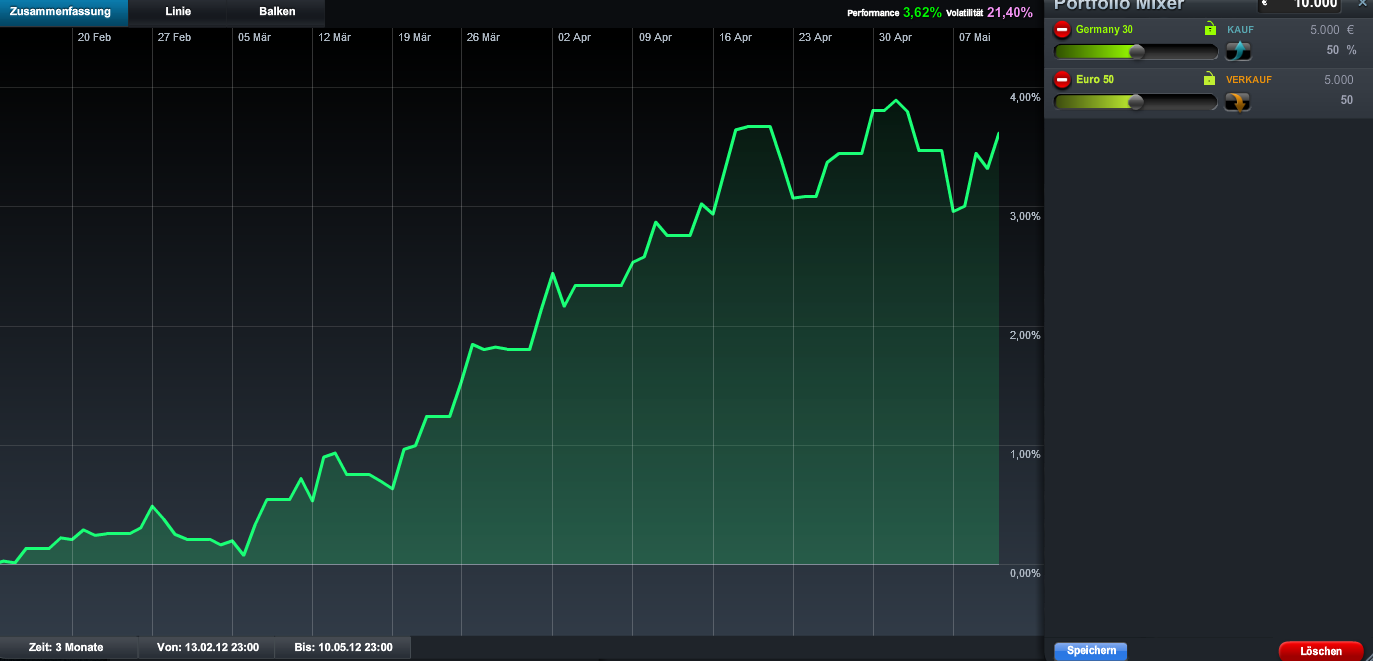Close the Portfolio Mixer panel
The image size is (1373, 661).
coord(1361,4)
